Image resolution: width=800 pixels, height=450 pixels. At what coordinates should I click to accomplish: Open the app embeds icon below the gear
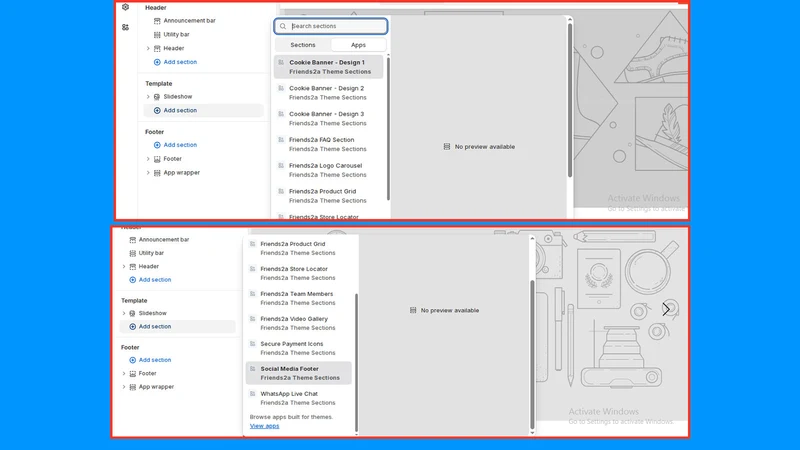tap(126, 27)
